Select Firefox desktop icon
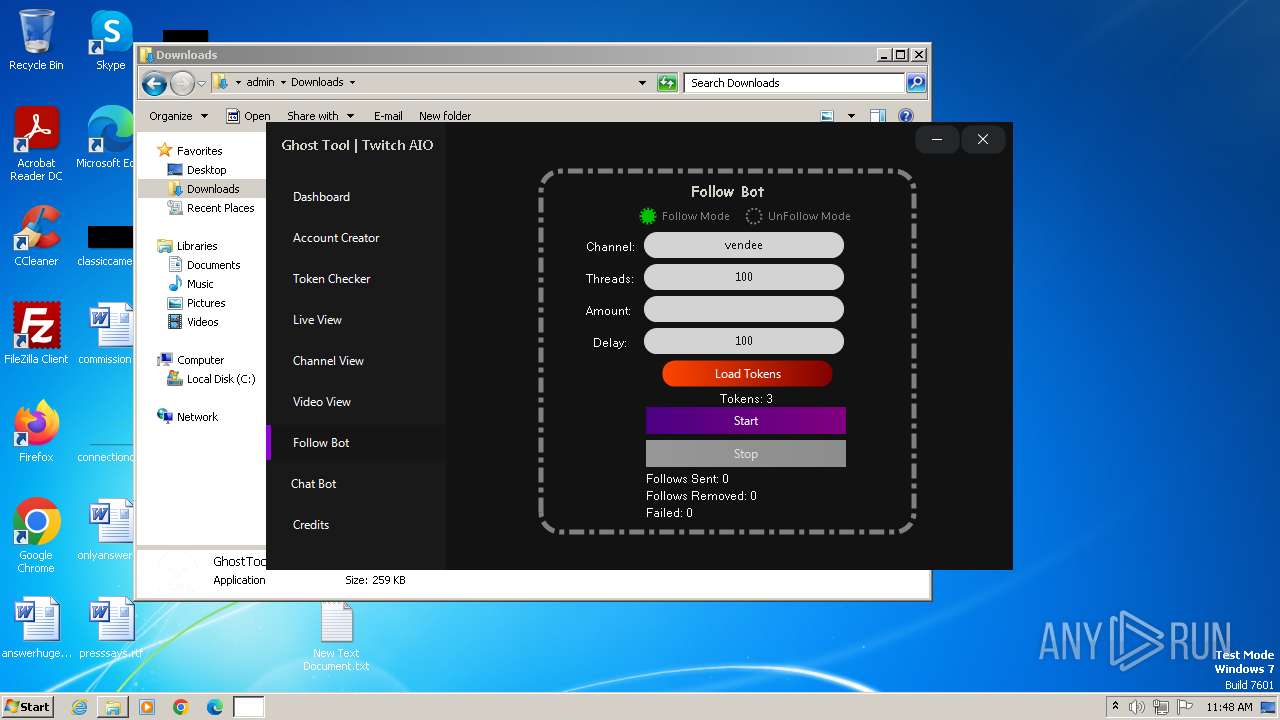The height and width of the screenshot is (720, 1280). pyautogui.click(x=36, y=432)
